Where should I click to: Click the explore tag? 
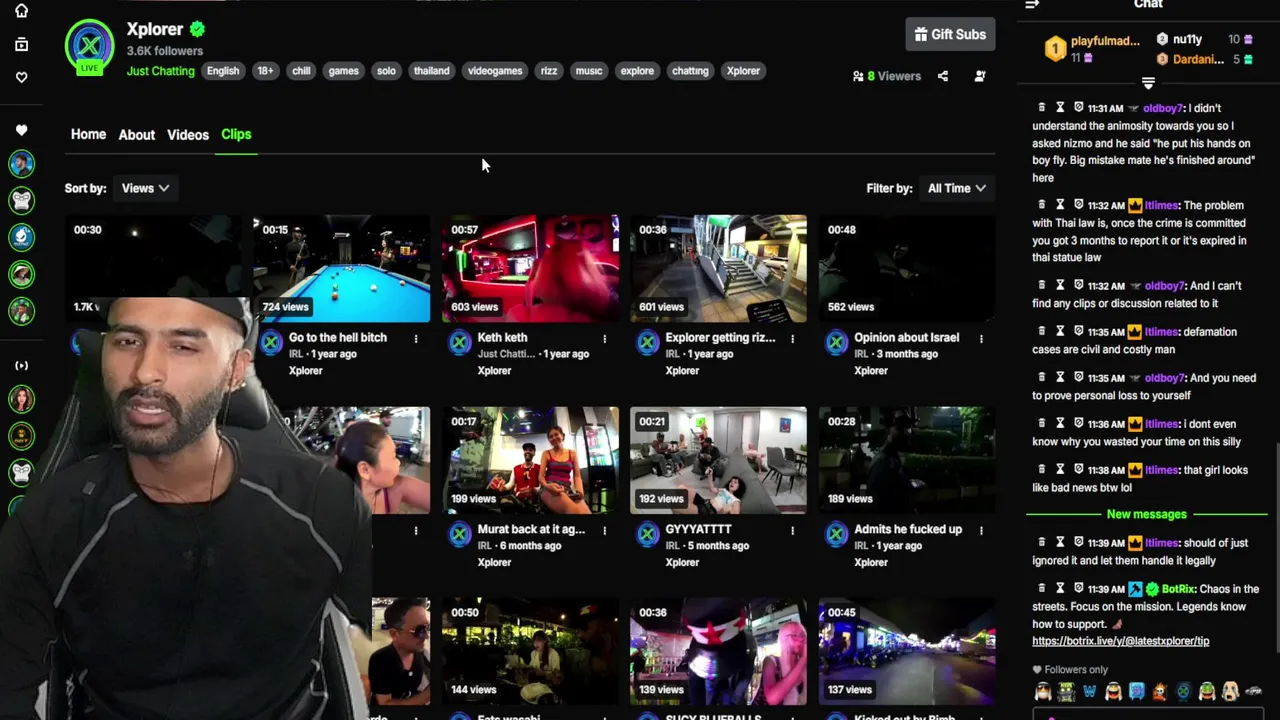[637, 71]
